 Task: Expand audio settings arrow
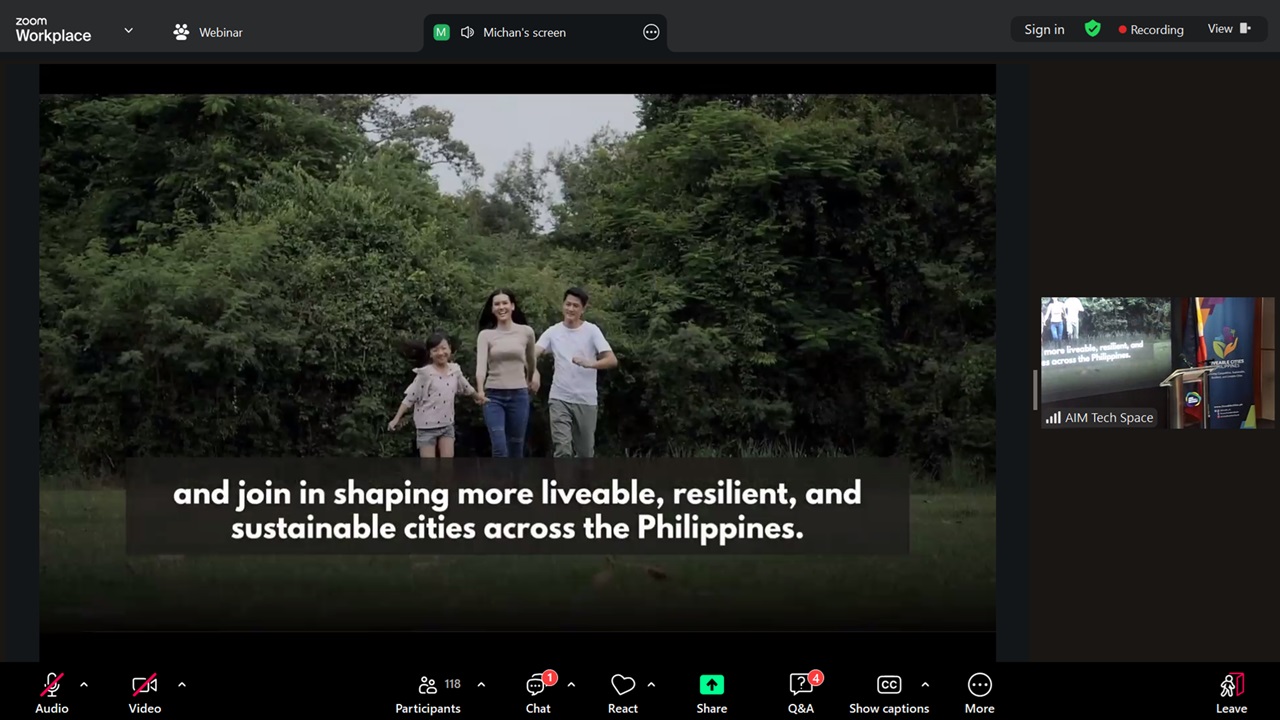click(84, 685)
